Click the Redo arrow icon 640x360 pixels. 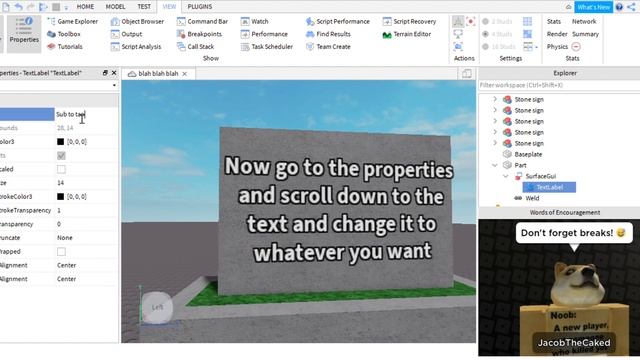[31, 7]
